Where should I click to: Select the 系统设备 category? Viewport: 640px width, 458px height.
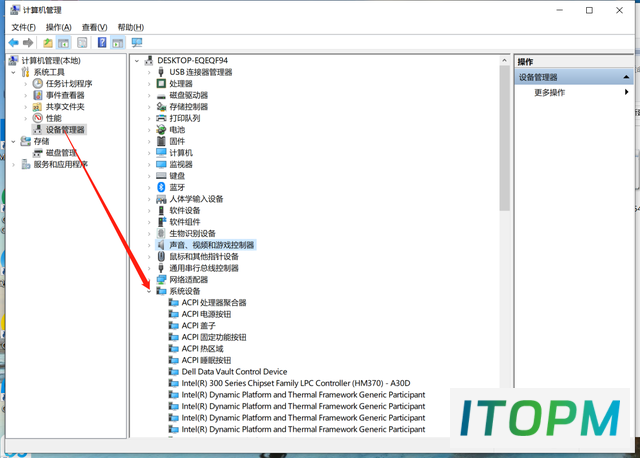point(185,291)
